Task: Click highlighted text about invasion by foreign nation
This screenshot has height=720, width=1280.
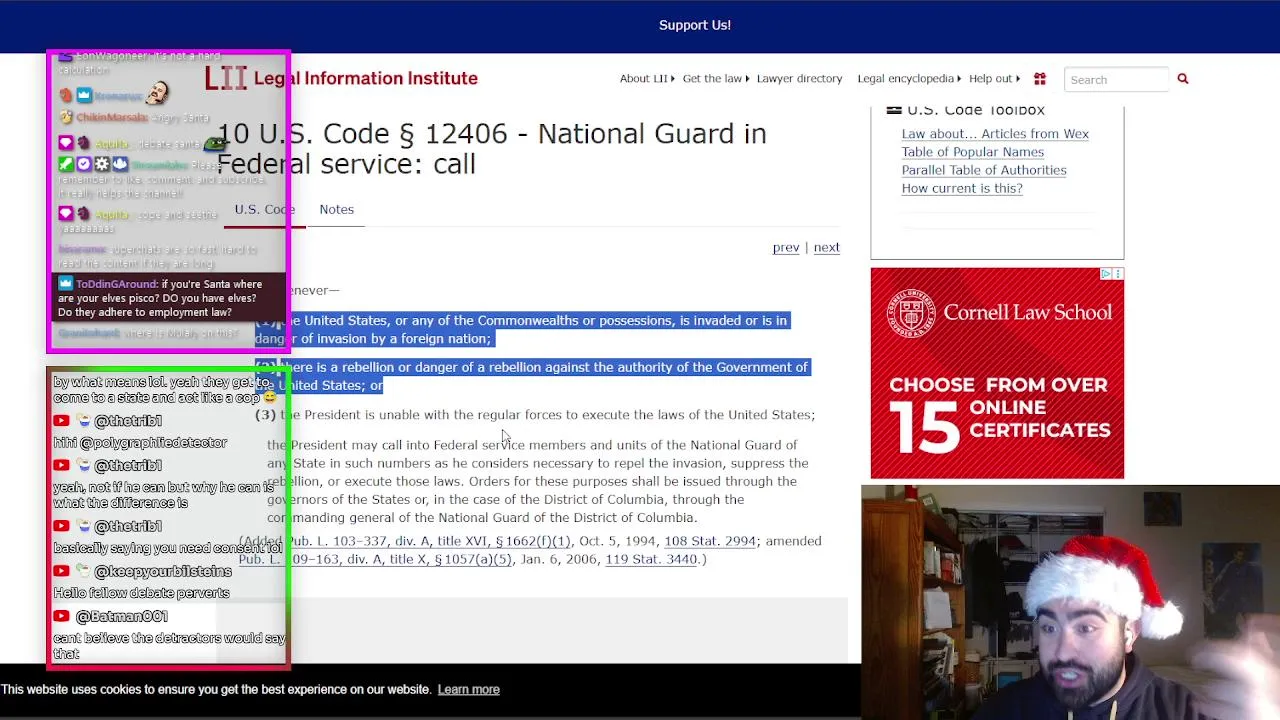Action: coord(521,329)
